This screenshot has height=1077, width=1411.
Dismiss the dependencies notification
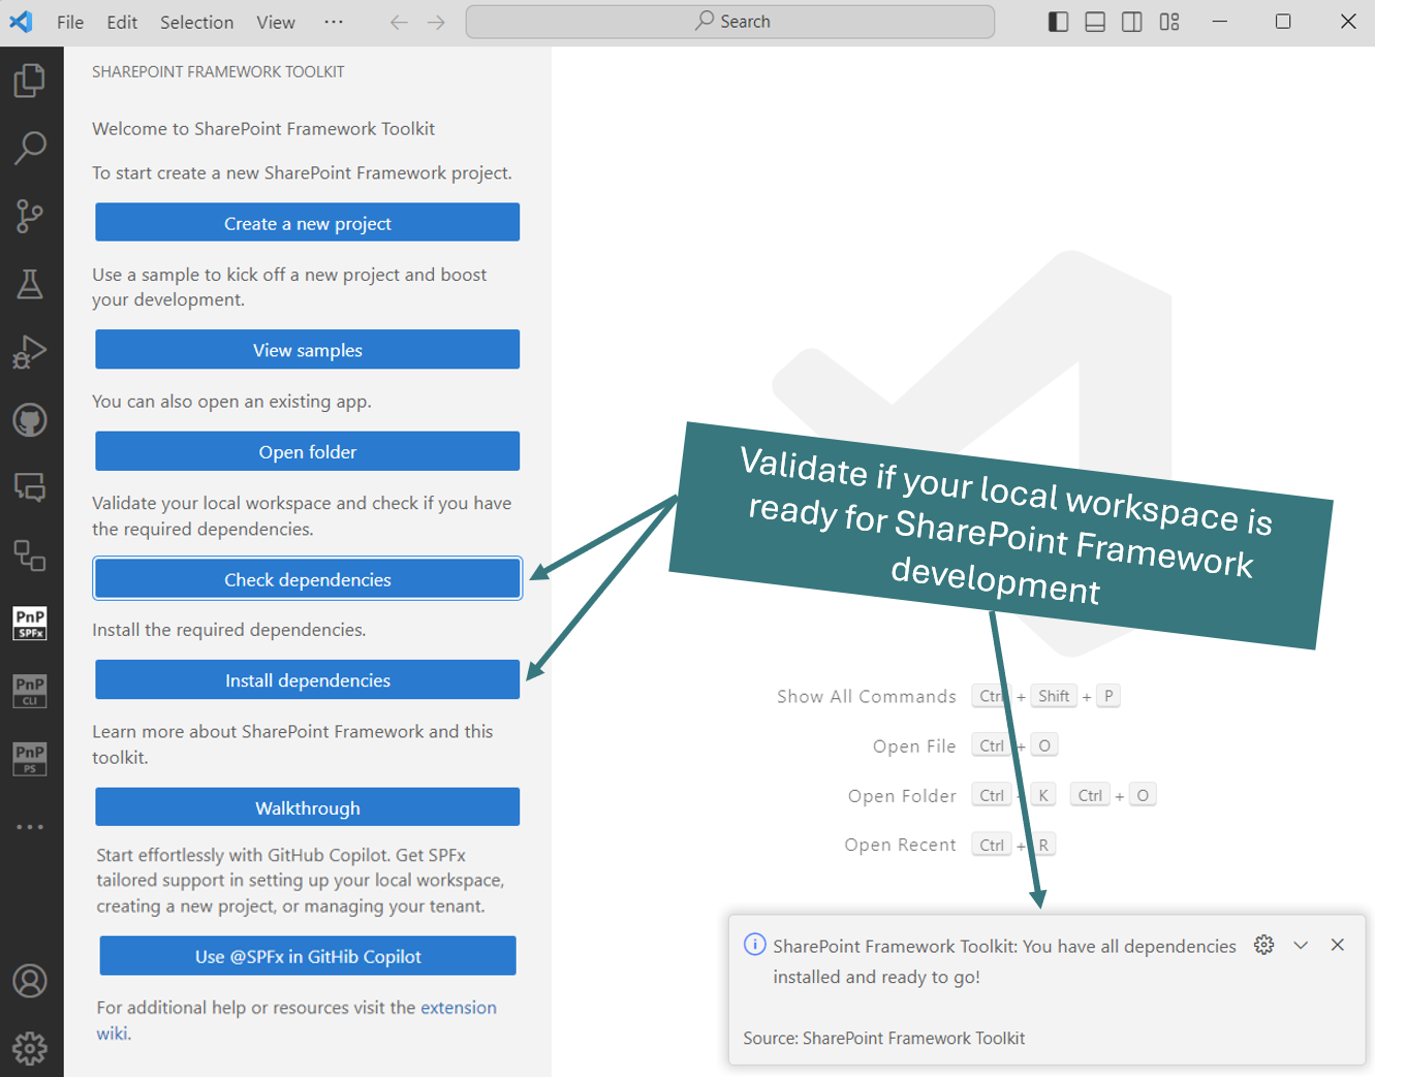click(1338, 945)
